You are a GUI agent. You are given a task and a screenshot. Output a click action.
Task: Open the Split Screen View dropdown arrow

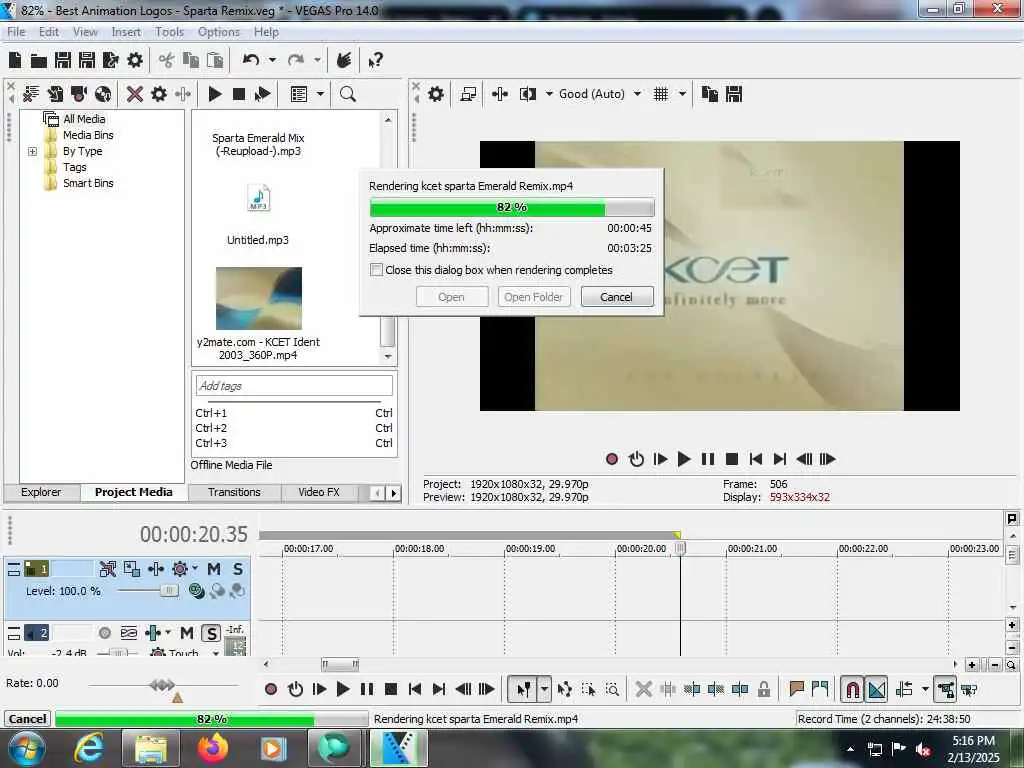tap(549, 94)
